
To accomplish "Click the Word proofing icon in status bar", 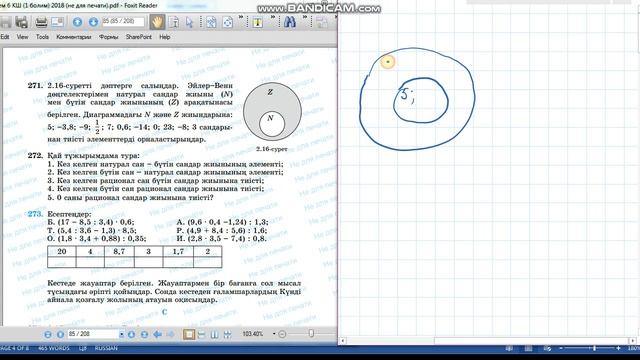I will [x=83, y=348].
